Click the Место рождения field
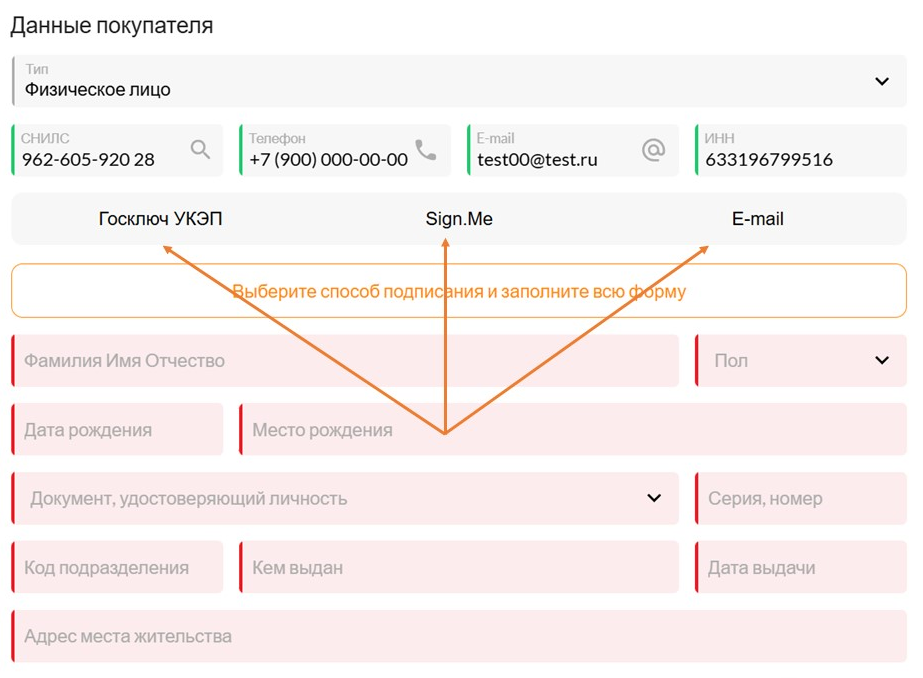Screen dimensions: 923x678 [x=573, y=430]
